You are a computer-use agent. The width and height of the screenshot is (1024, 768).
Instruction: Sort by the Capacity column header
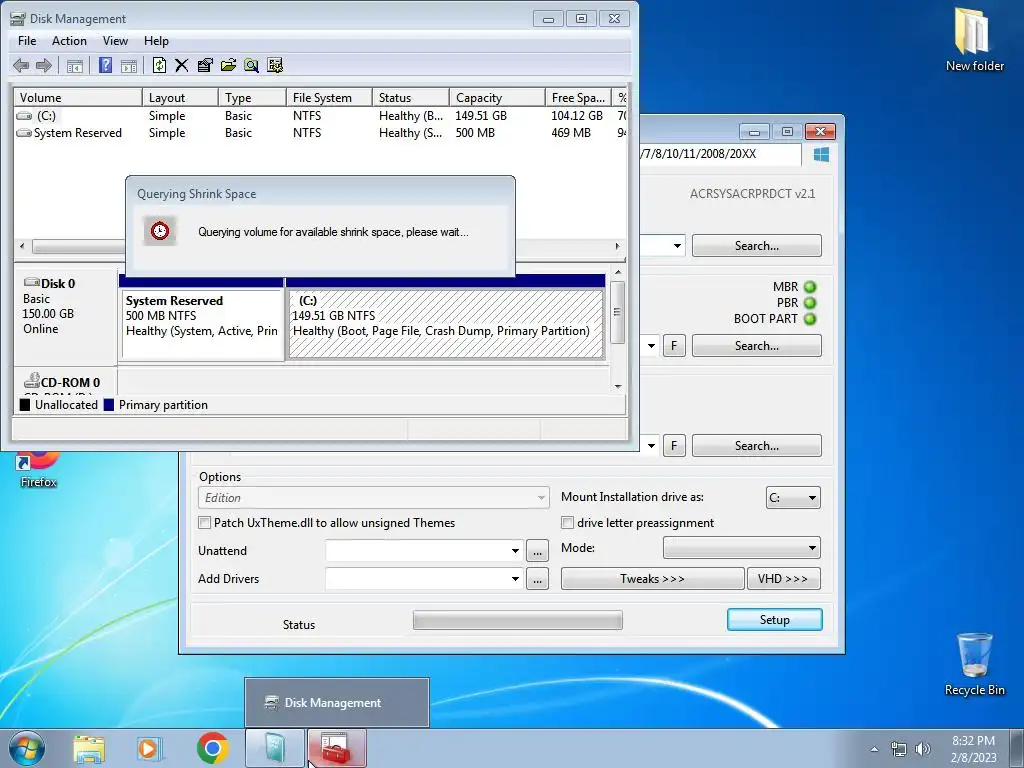coord(497,97)
